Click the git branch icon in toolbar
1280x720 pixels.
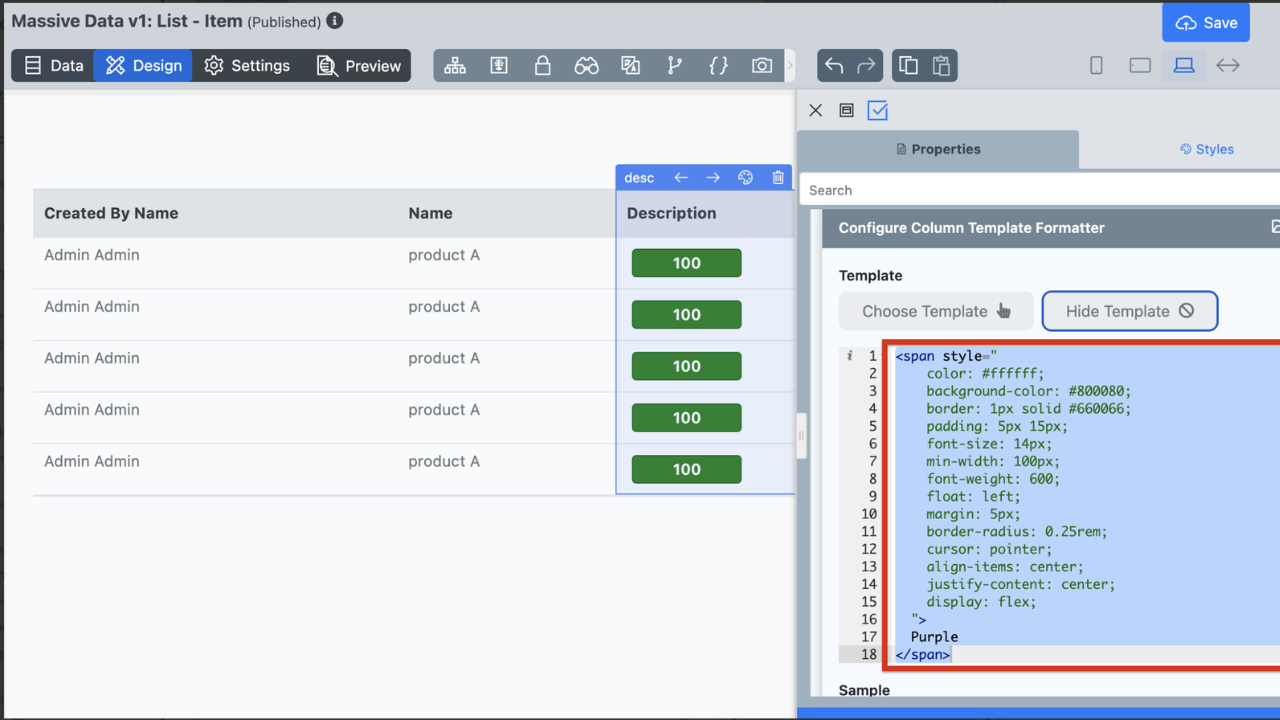[x=675, y=66]
